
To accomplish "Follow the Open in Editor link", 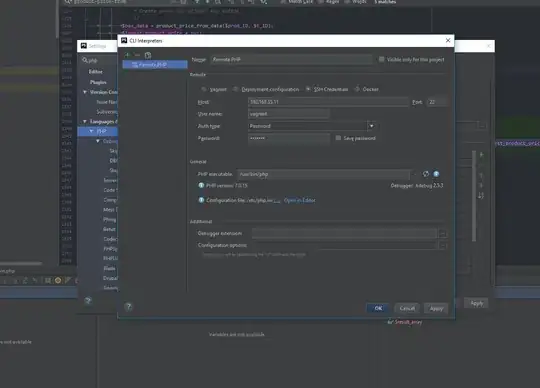I will tap(299, 200).
